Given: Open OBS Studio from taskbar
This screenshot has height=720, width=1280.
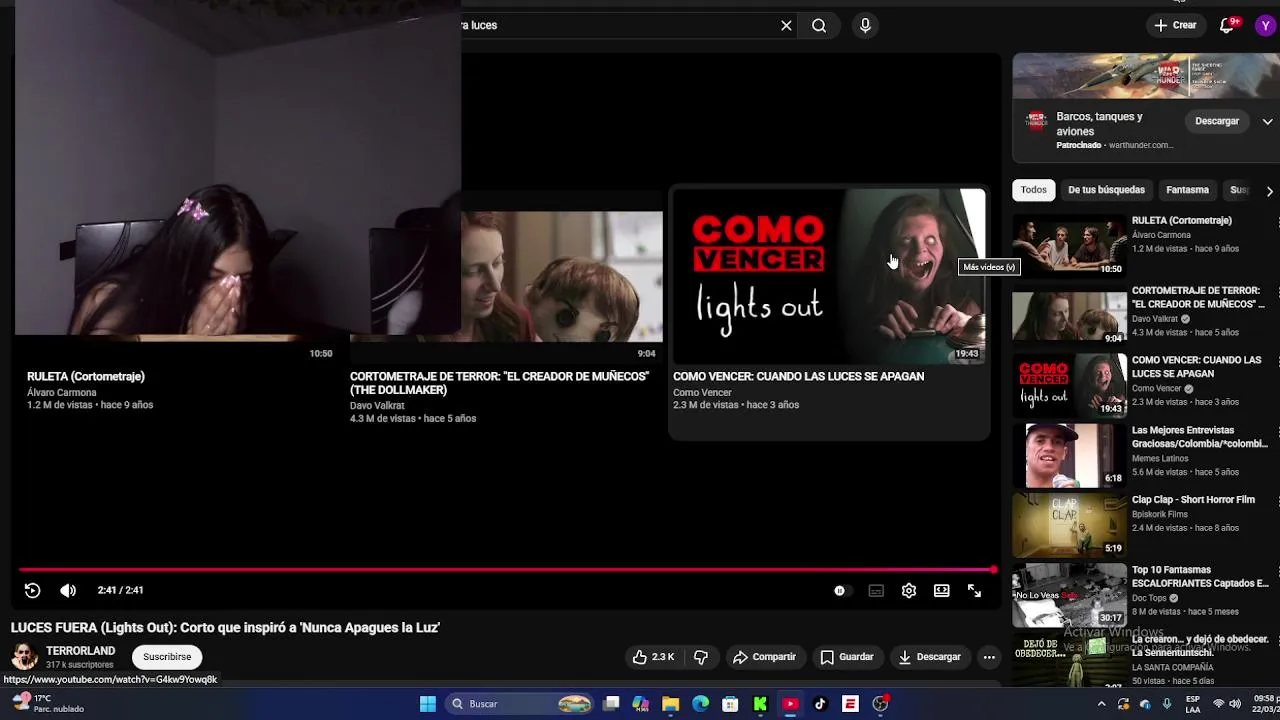Looking at the screenshot, I should click(880, 704).
